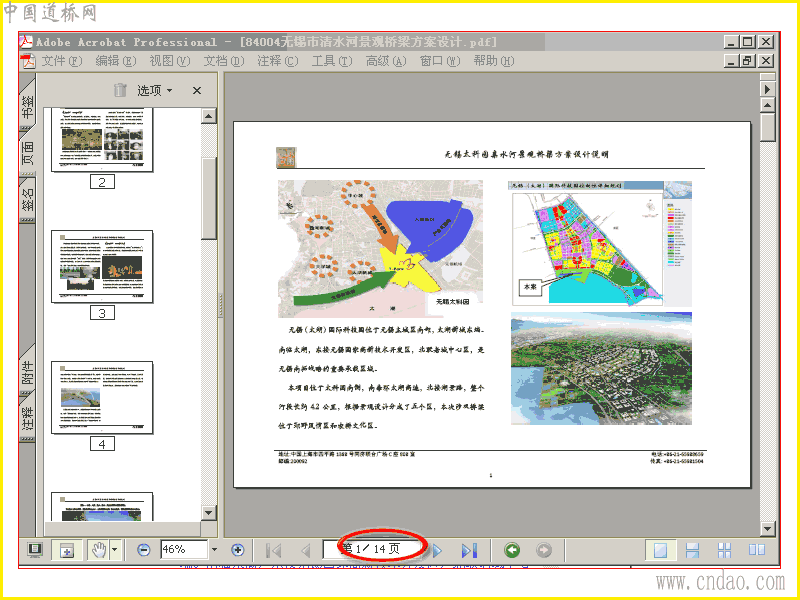Open the 文件 (F) menu

[62, 61]
